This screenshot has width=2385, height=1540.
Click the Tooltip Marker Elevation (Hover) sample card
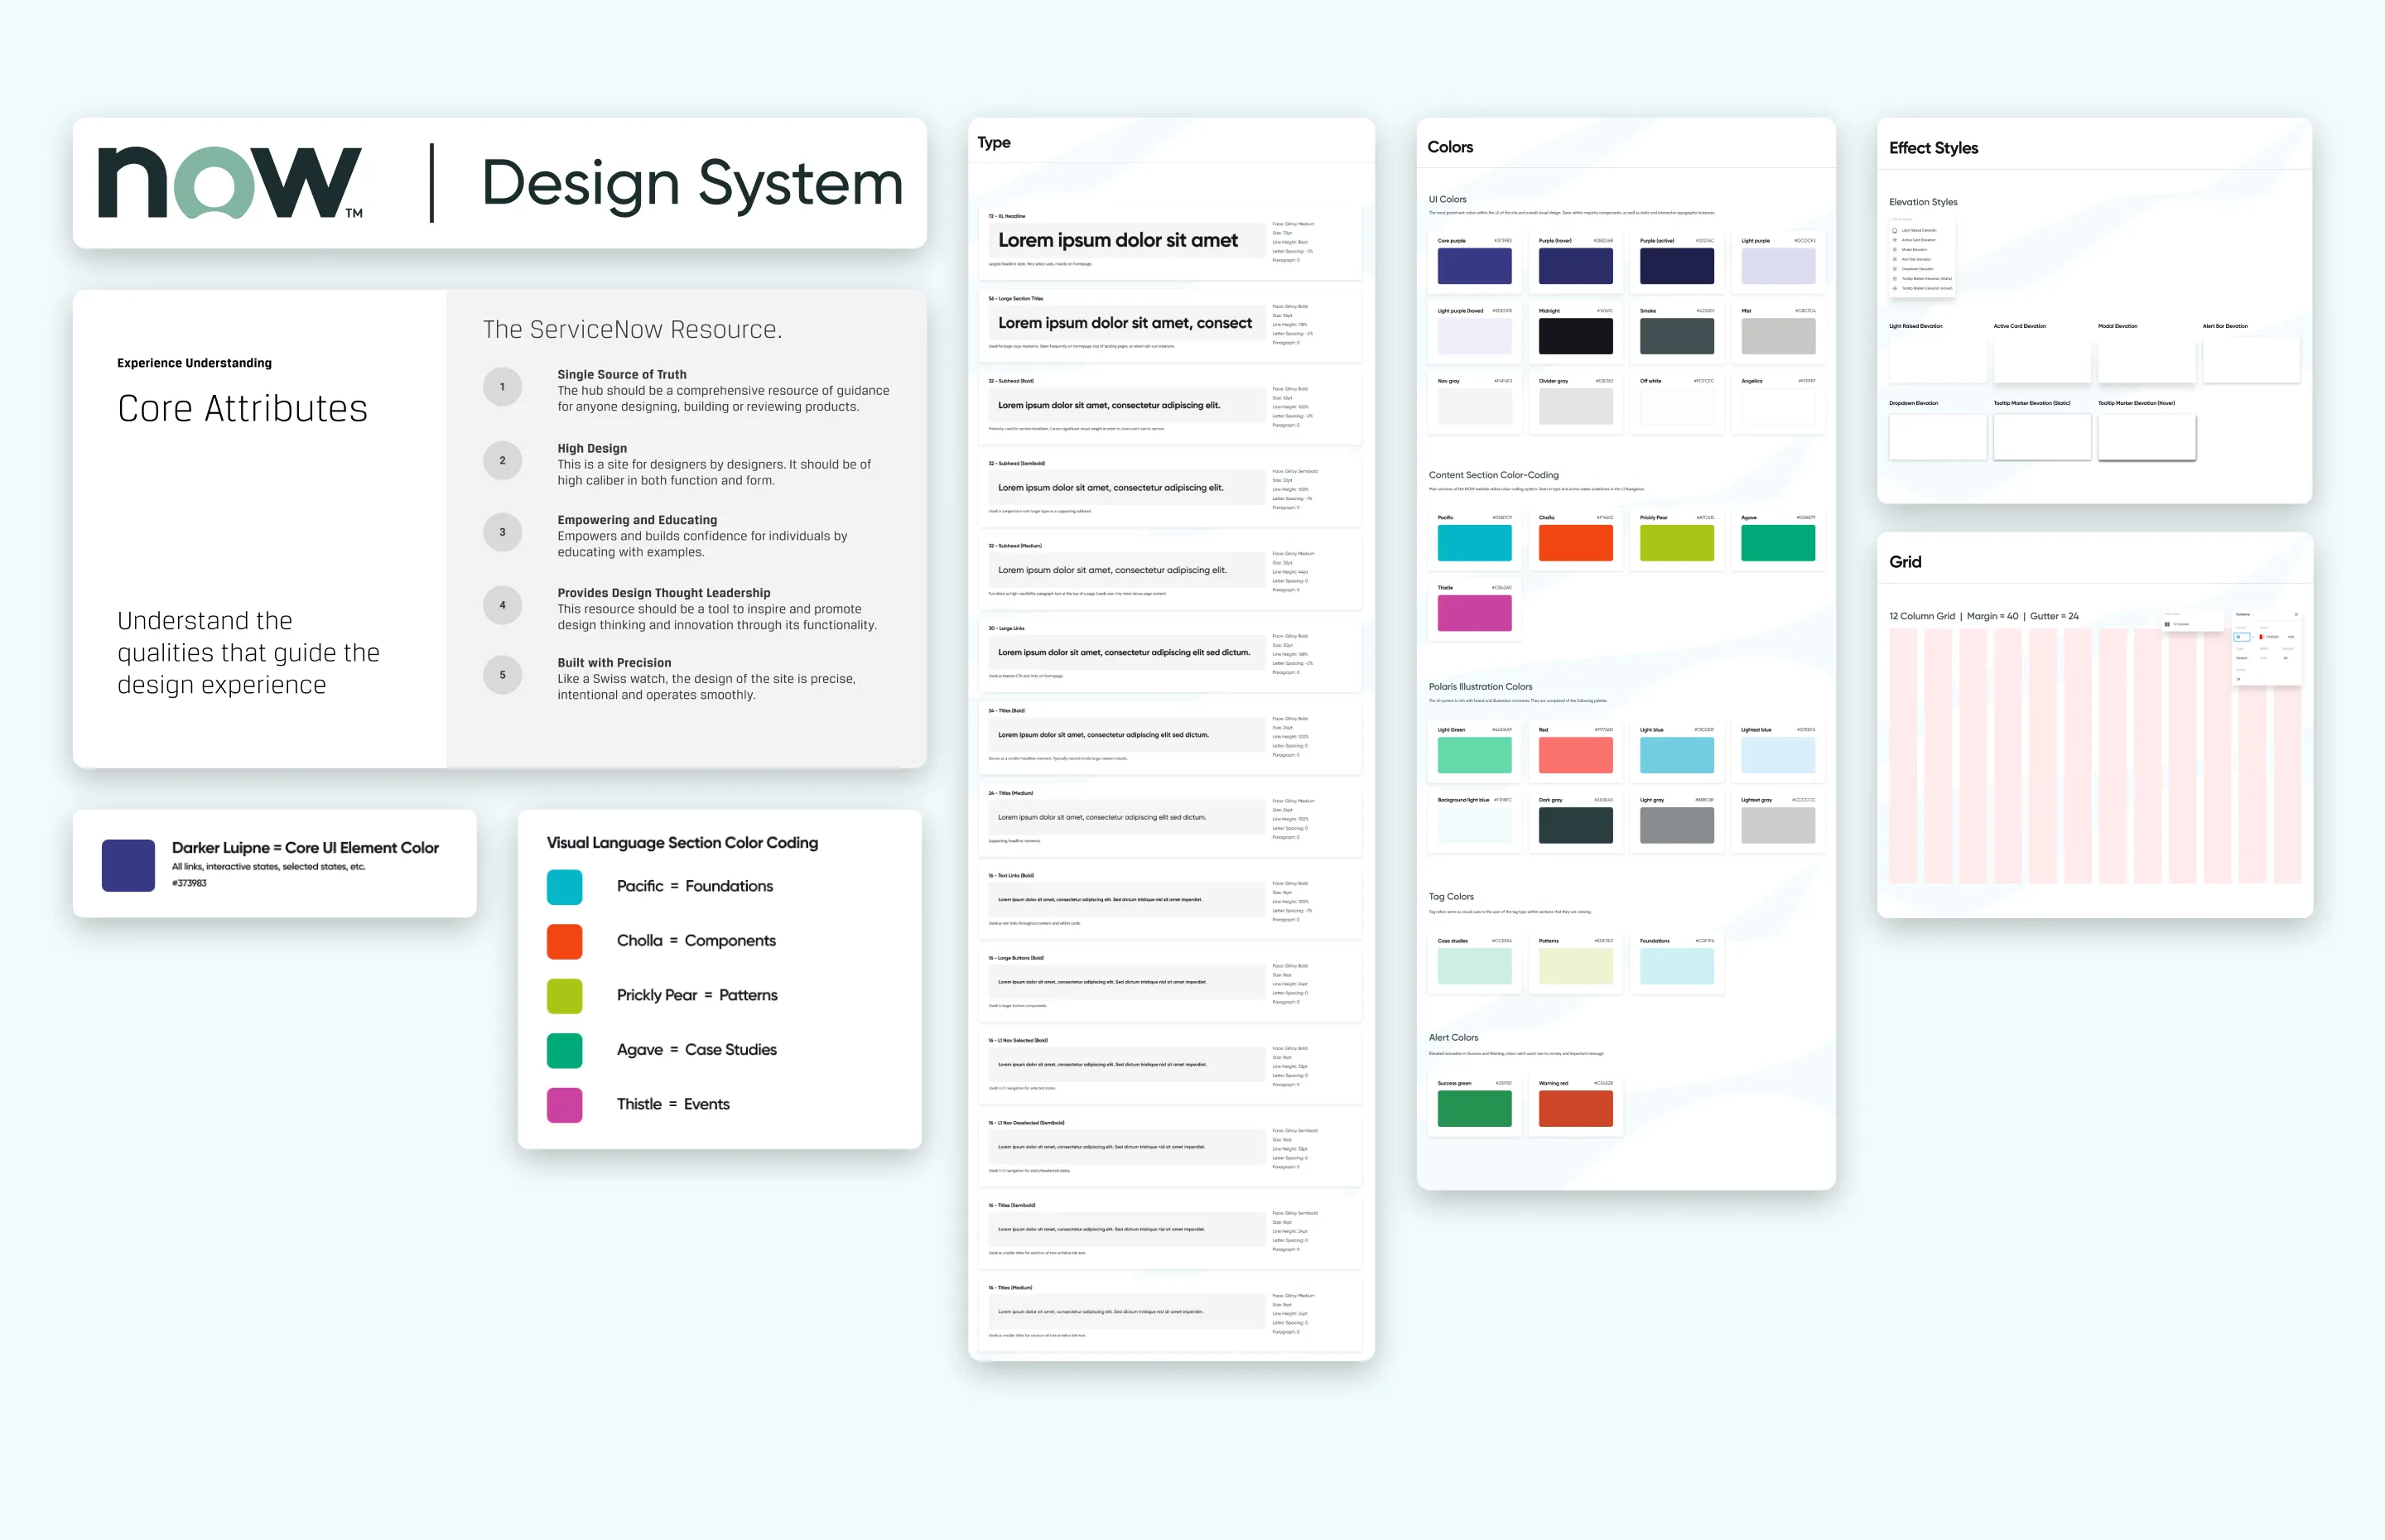click(x=2146, y=438)
